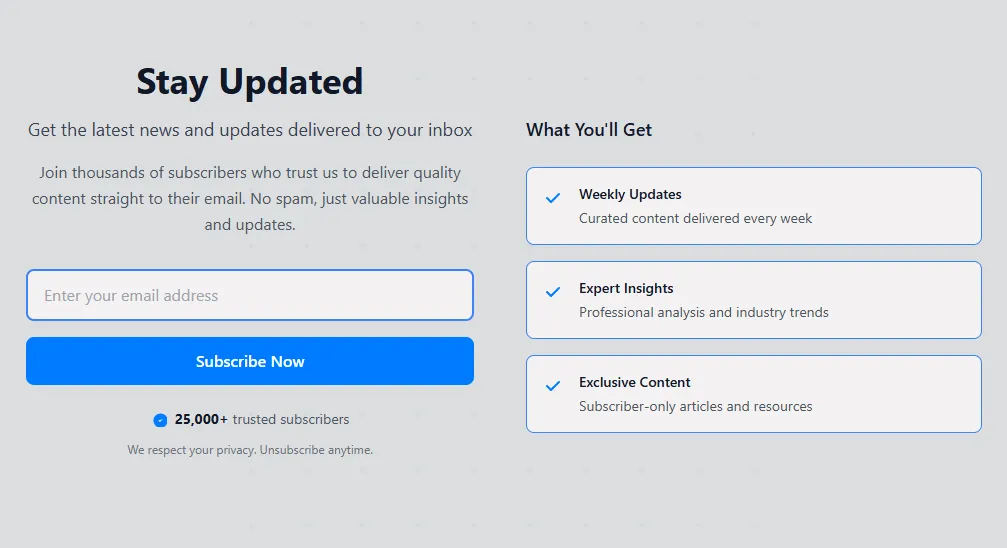Click "Subscriber-only articles and resources" description

(695, 406)
